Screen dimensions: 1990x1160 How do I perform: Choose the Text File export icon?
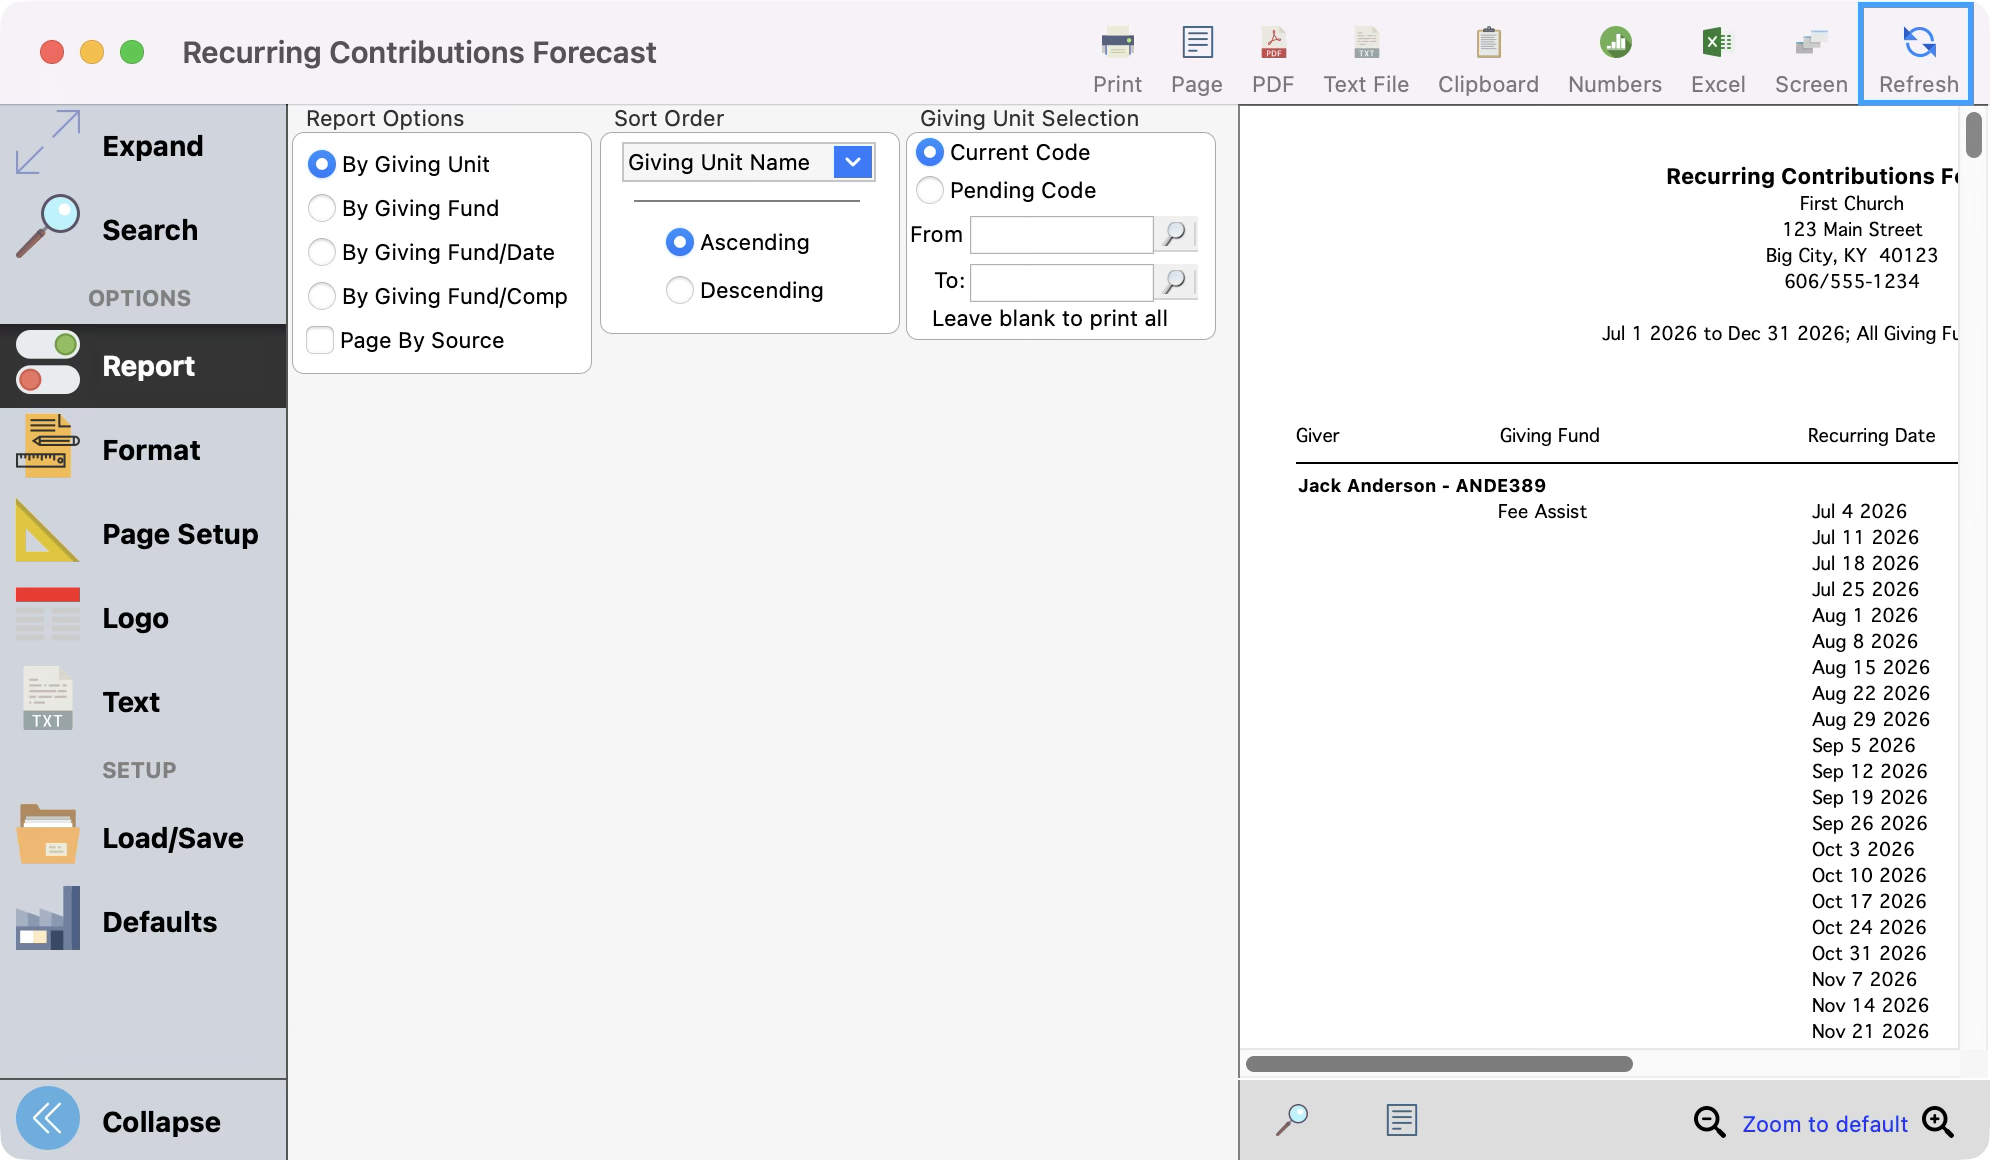coord(1366,43)
